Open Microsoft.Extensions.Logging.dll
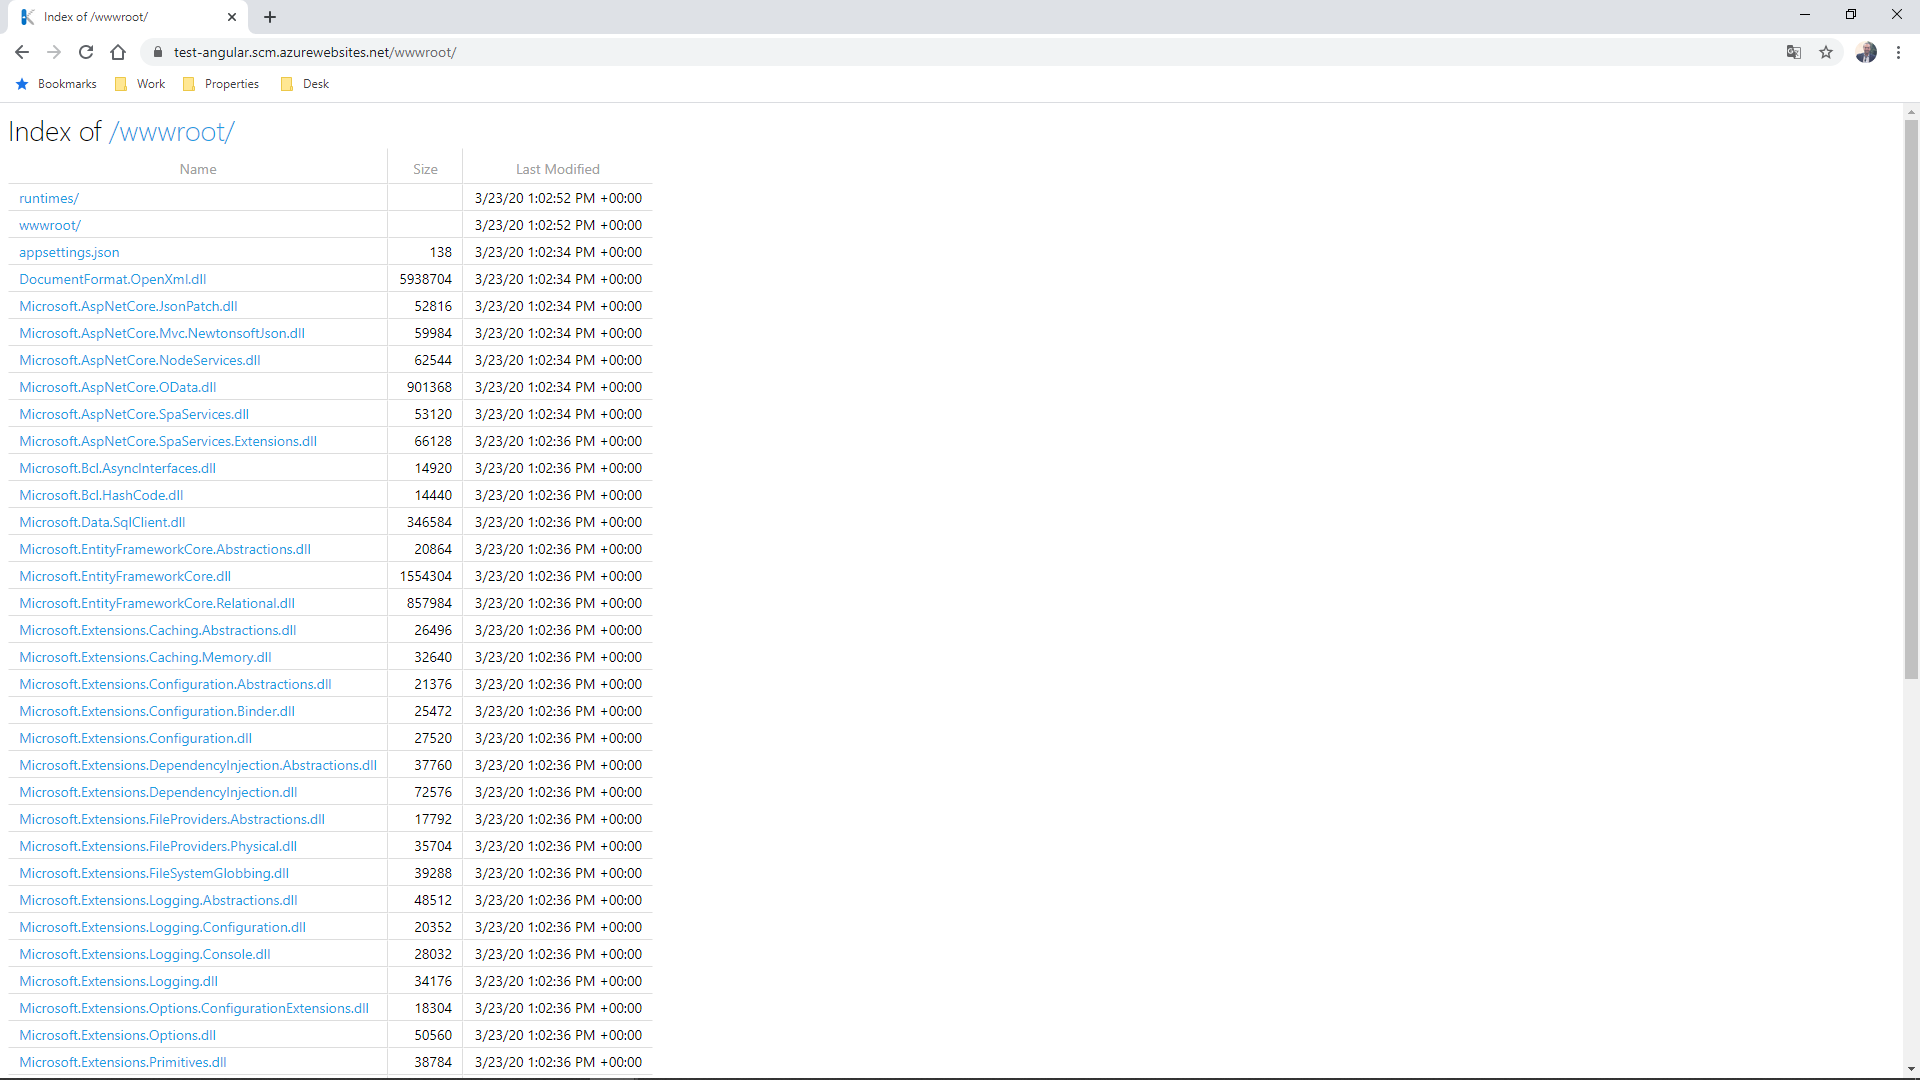The width and height of the screenshot is (1920, 1080). pos(118,981)
